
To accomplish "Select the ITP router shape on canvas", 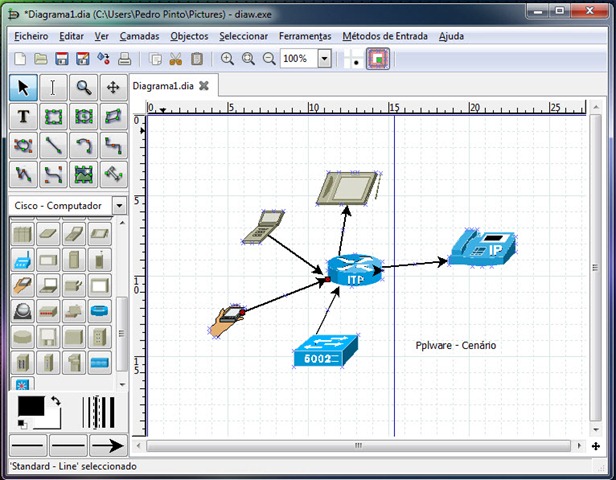I will (355, 270).
